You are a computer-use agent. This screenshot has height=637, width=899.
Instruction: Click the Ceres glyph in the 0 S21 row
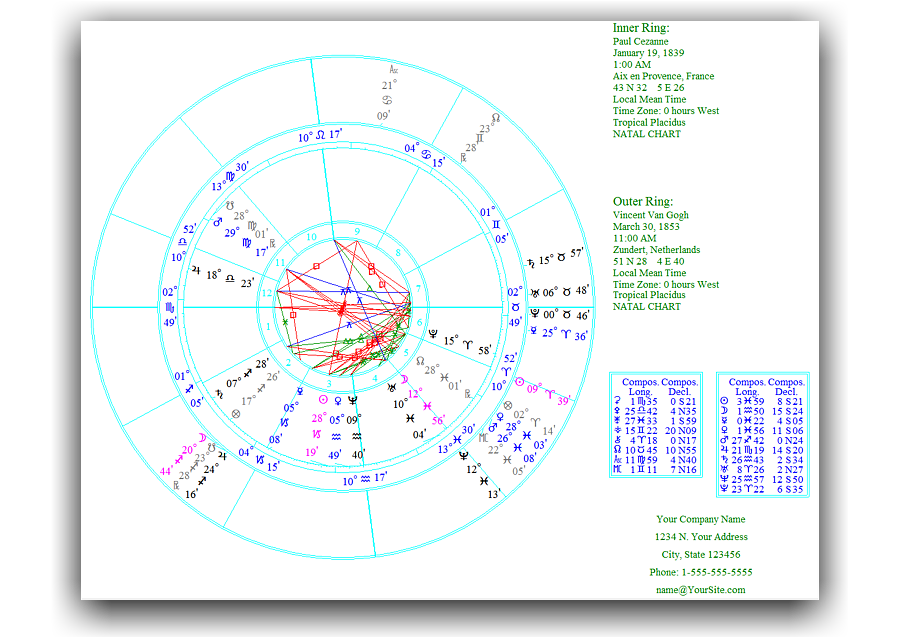click(617, 401)
